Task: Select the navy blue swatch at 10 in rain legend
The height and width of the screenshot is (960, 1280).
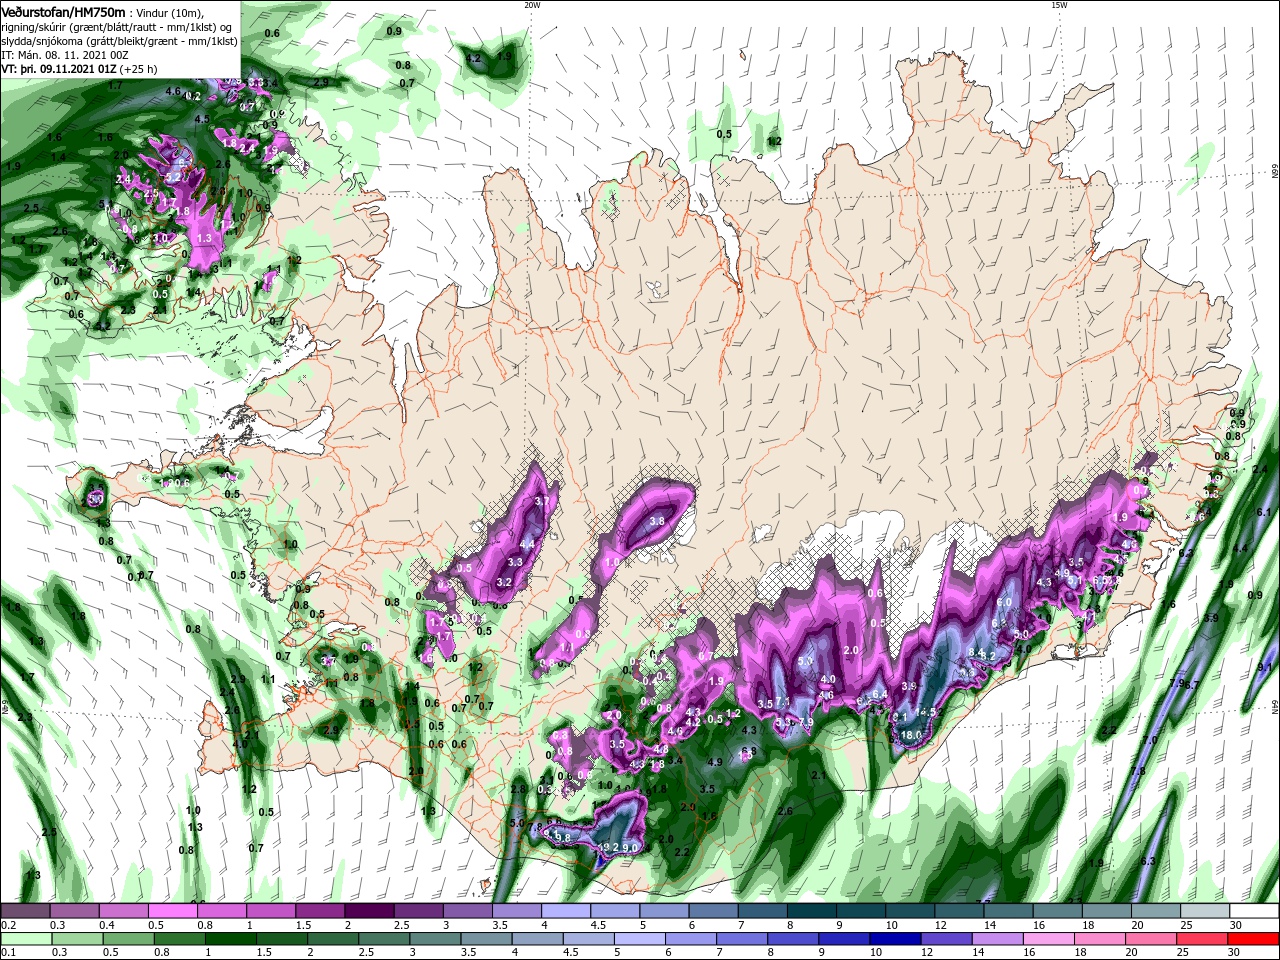Action: pos(894,939)
